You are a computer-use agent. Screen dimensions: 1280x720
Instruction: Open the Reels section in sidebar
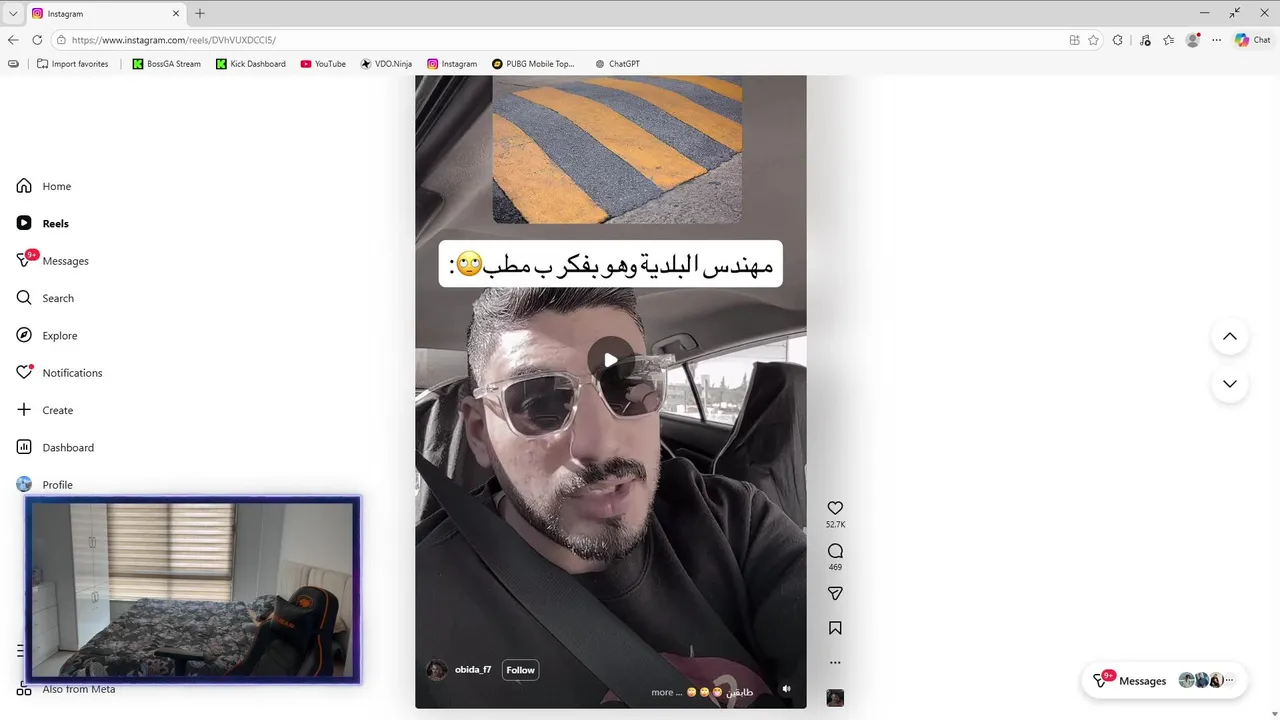(x=43, y=223)
